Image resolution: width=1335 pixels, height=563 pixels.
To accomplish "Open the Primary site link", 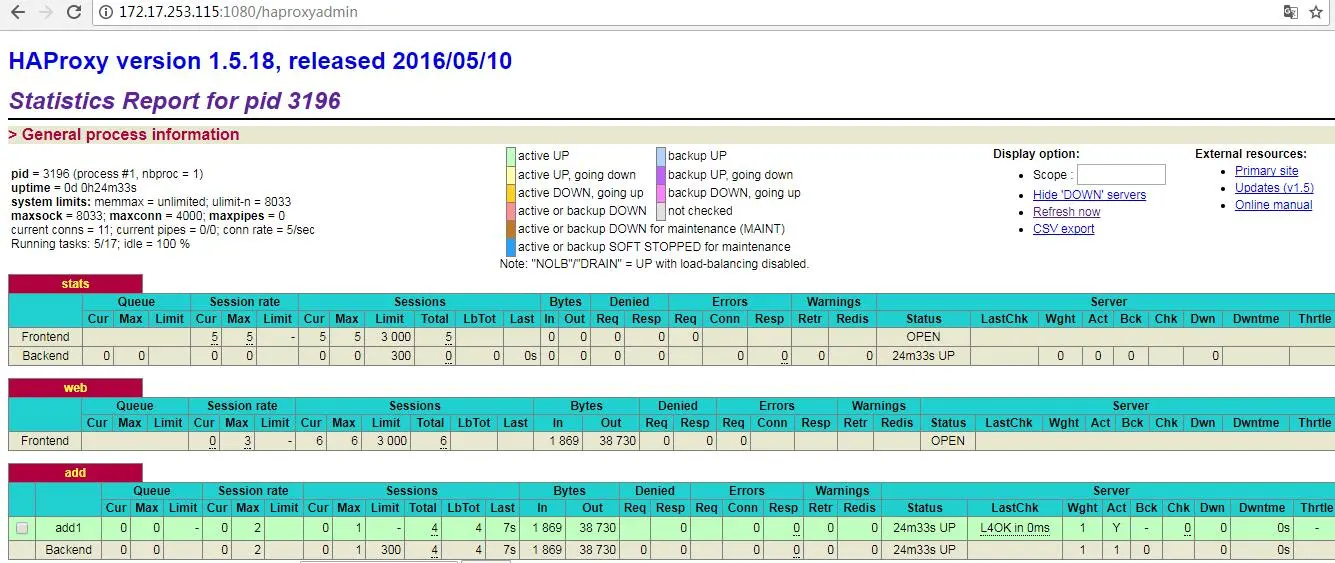I will [x=1266, y=171].
